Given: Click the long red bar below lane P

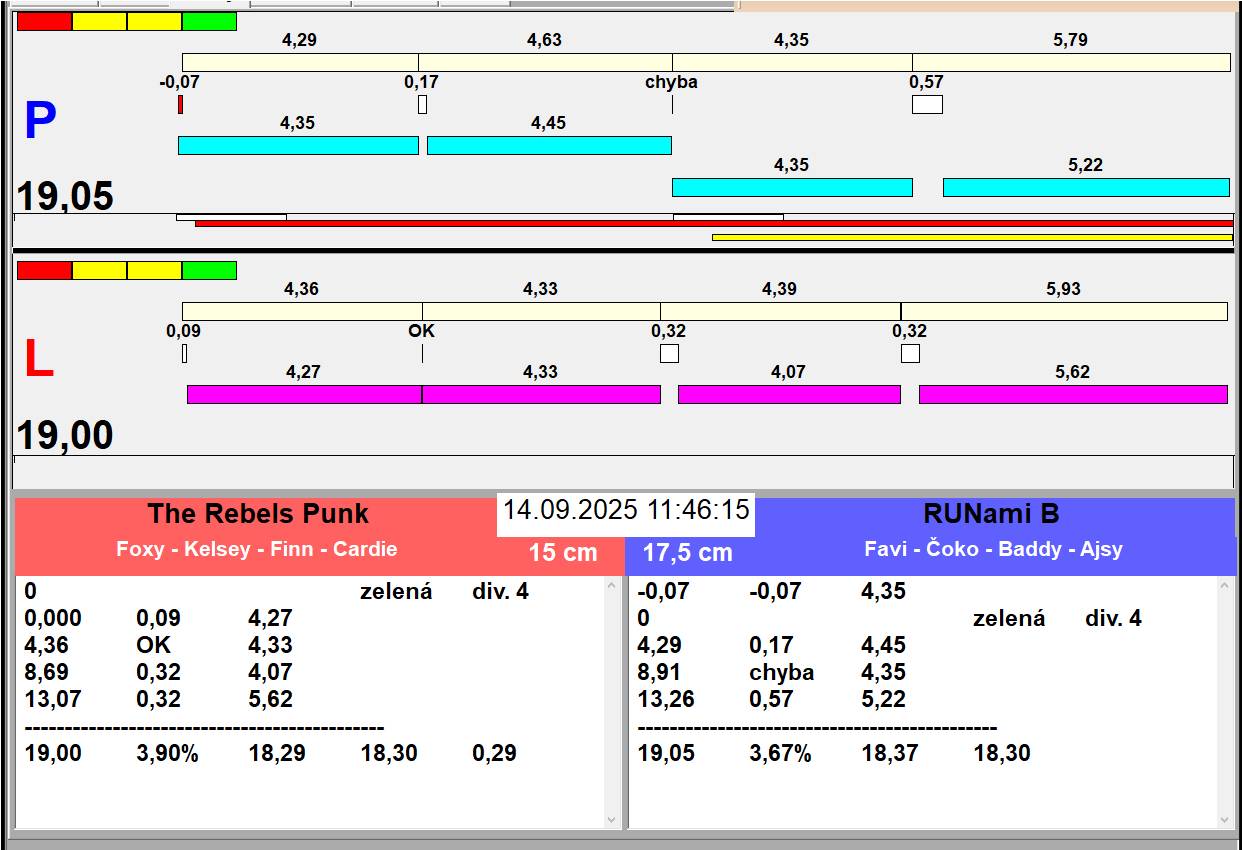Looking at the screenshot, I should [713, 224].
